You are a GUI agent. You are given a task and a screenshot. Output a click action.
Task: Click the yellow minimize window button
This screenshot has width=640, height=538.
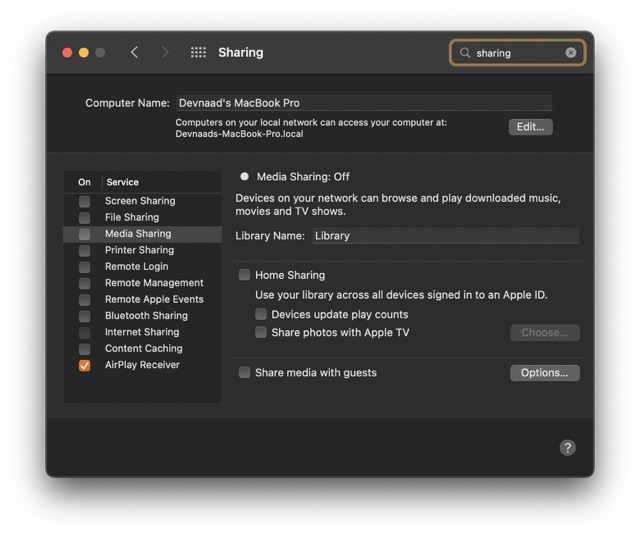[x=84, y=52]
